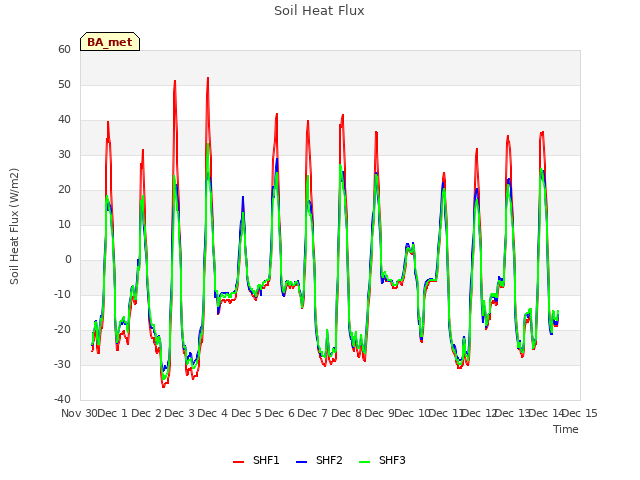Toggle the SHF1 legend entry
This screenshot has width=640, height=480.
point(256,460)
